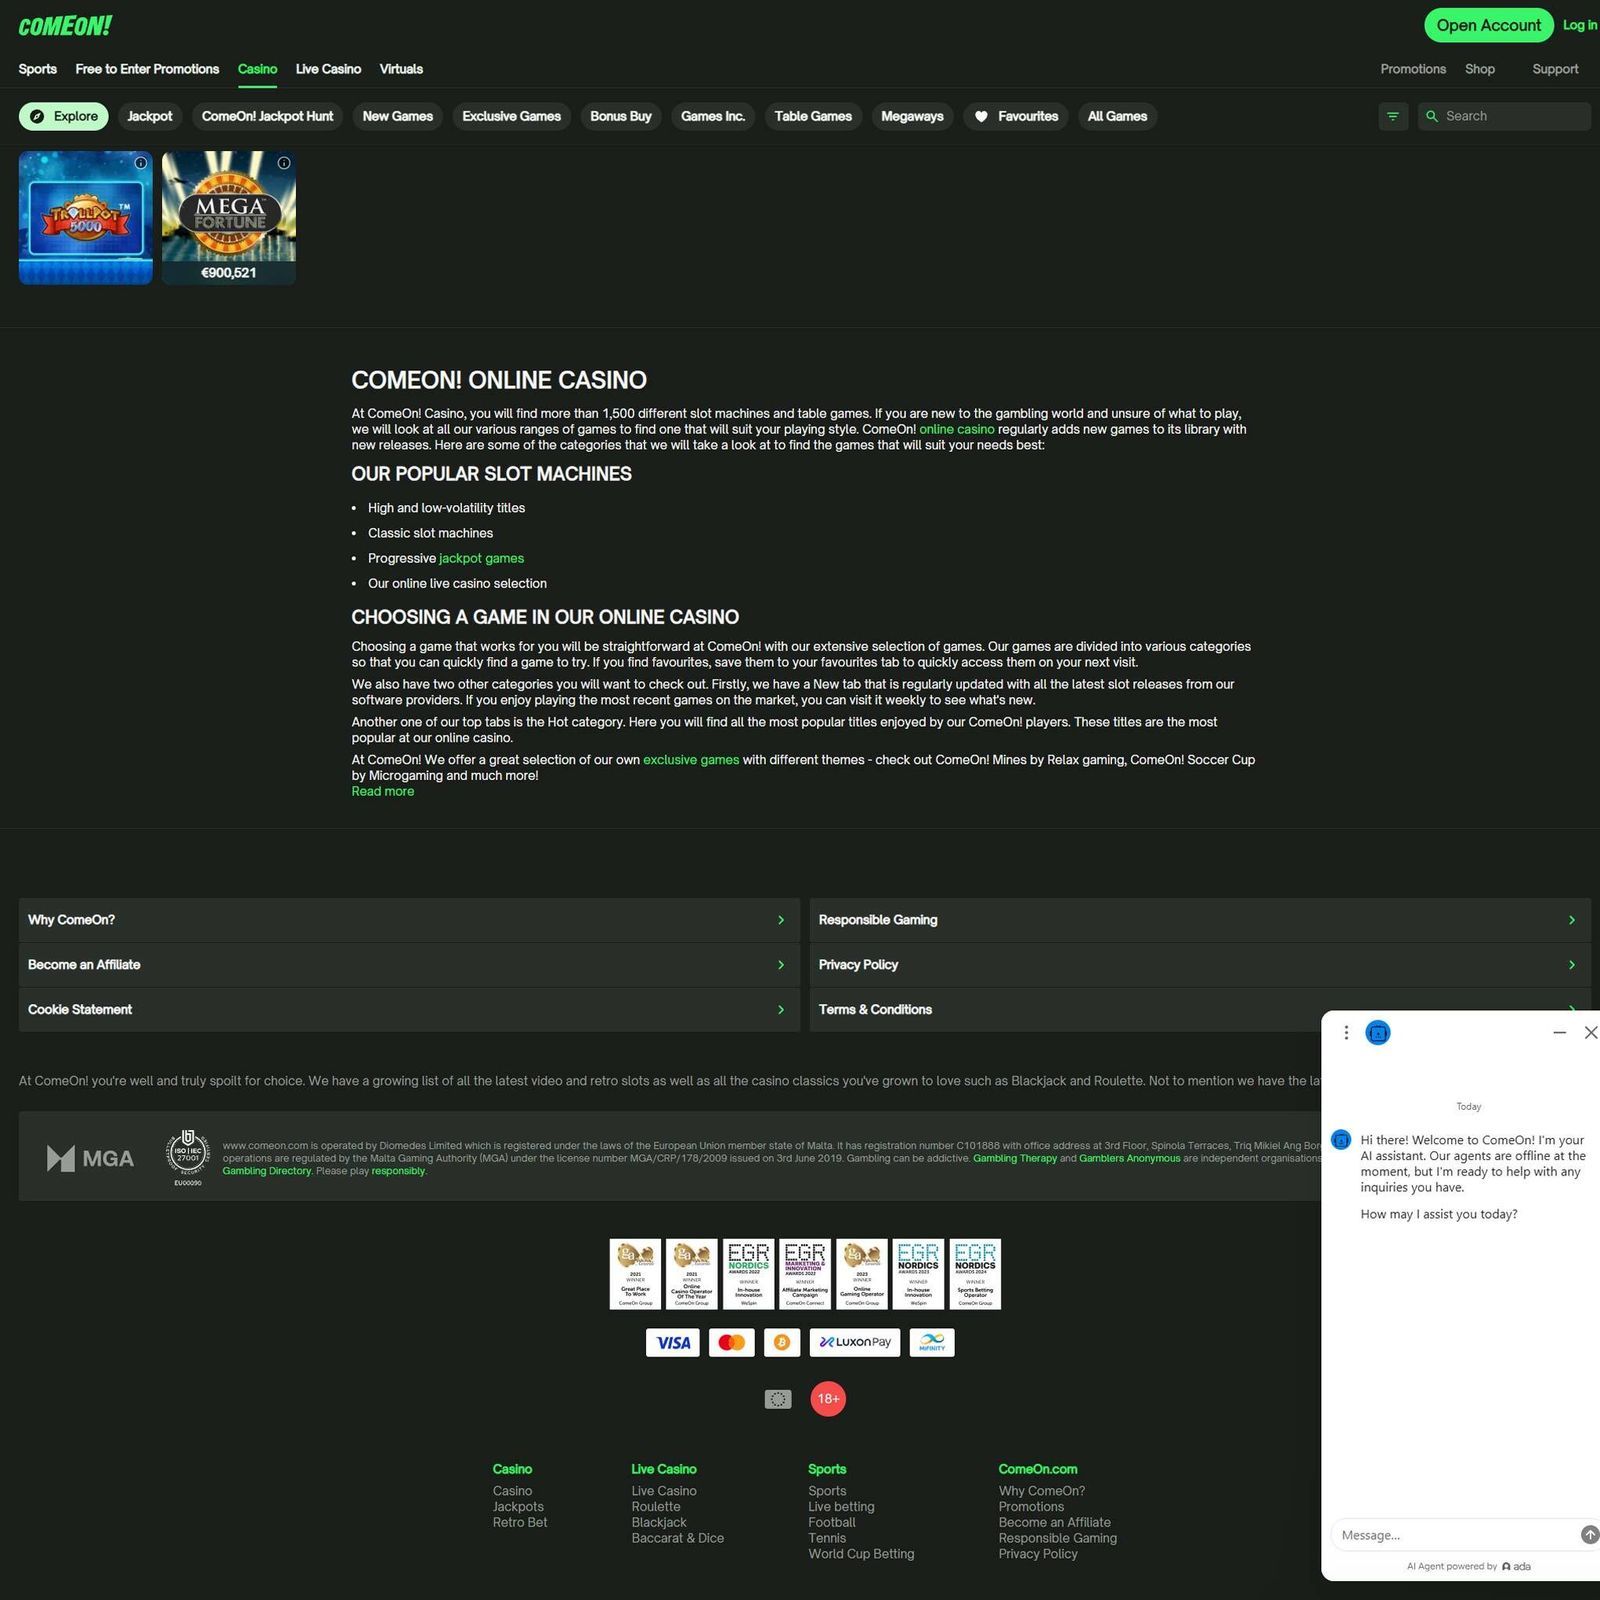Screen dimensions: 1600x1600
Task: Open the Support link
Action: click(1555, 69)
